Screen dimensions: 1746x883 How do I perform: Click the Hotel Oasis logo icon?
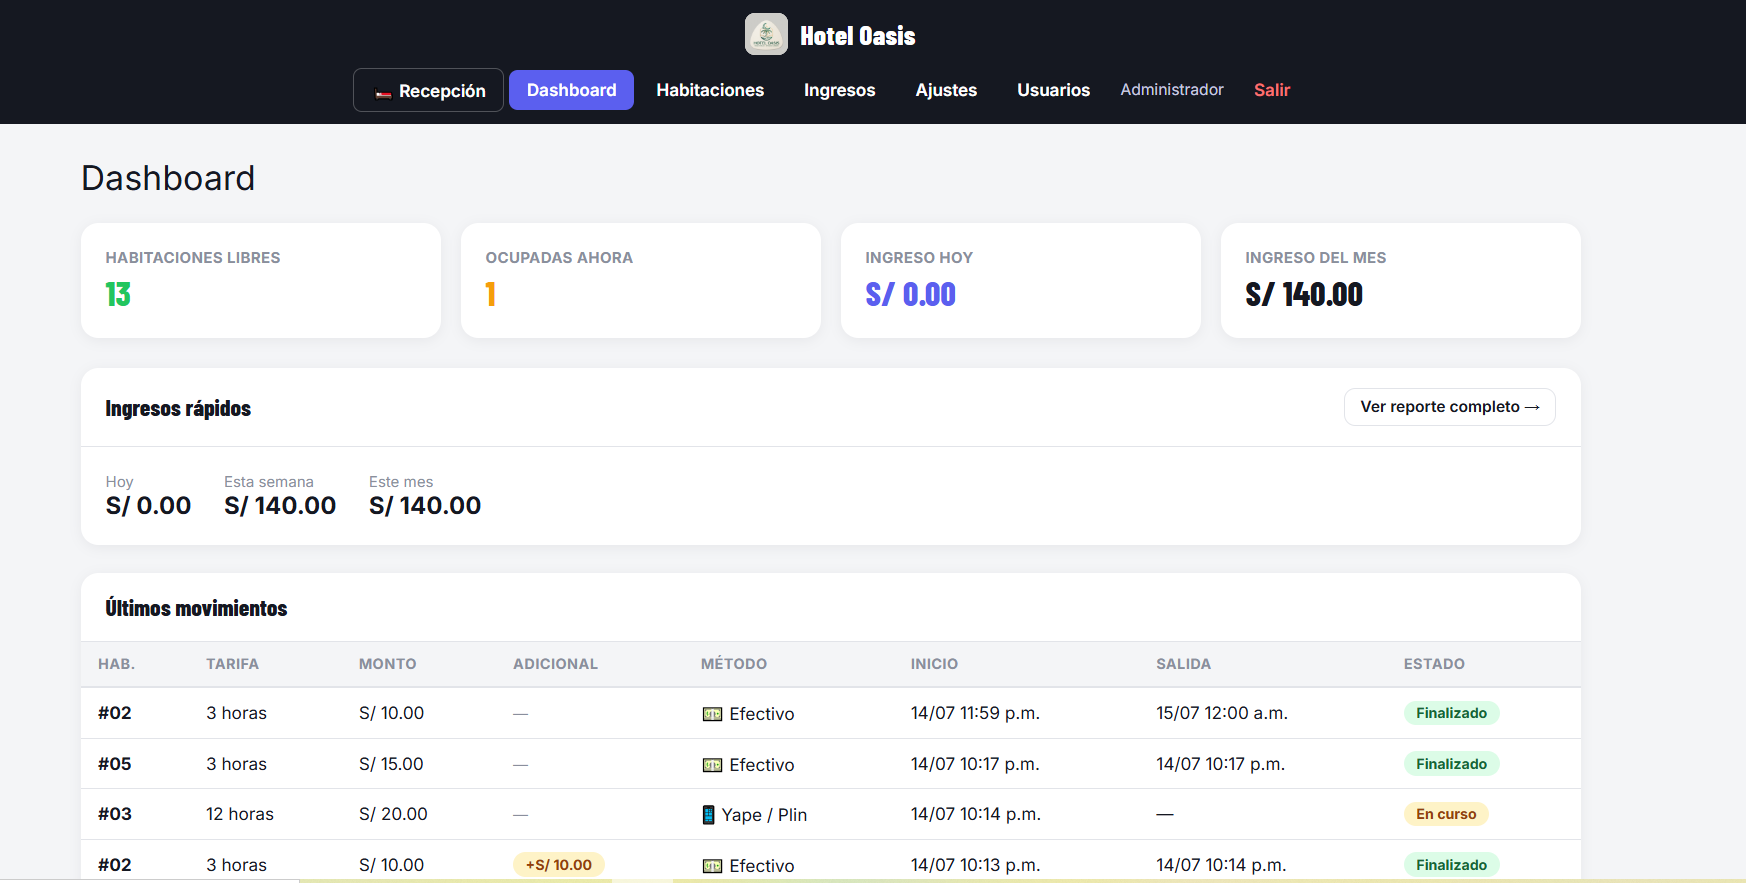pos(766,34)
